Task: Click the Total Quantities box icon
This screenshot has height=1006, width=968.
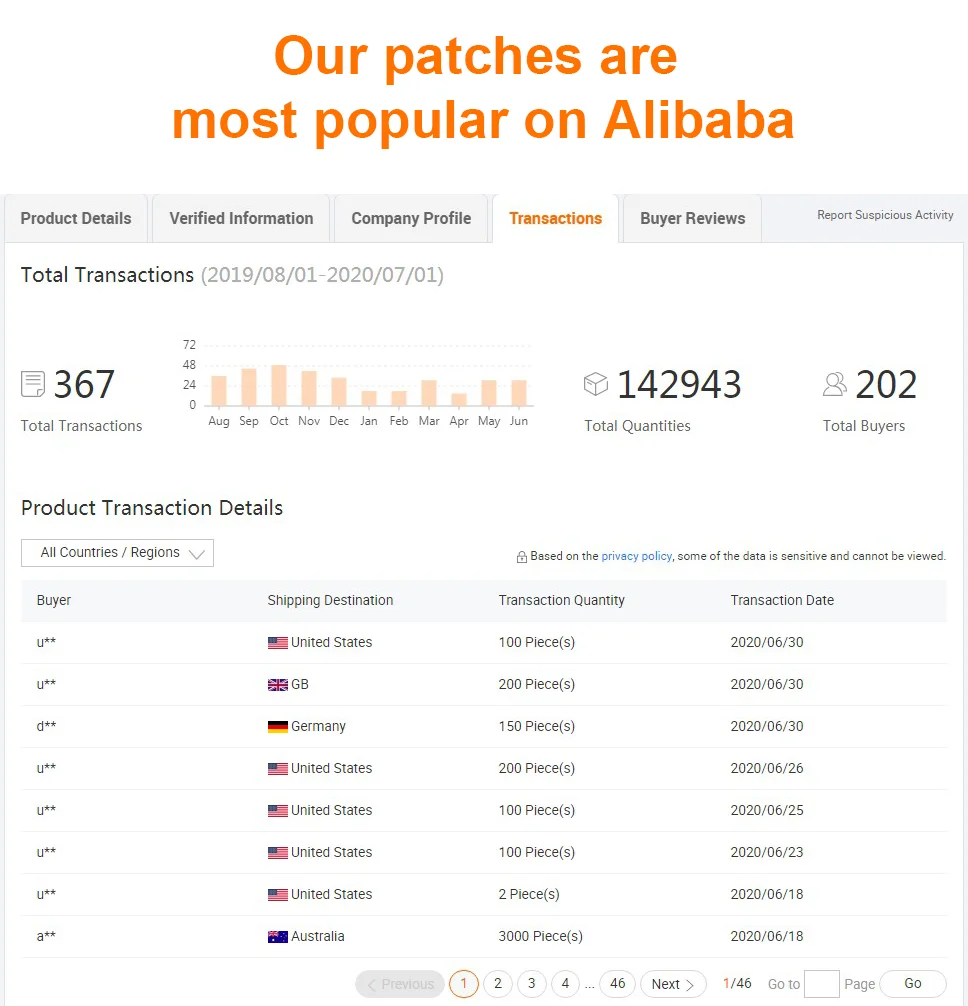Action: [x=596, y=384]
